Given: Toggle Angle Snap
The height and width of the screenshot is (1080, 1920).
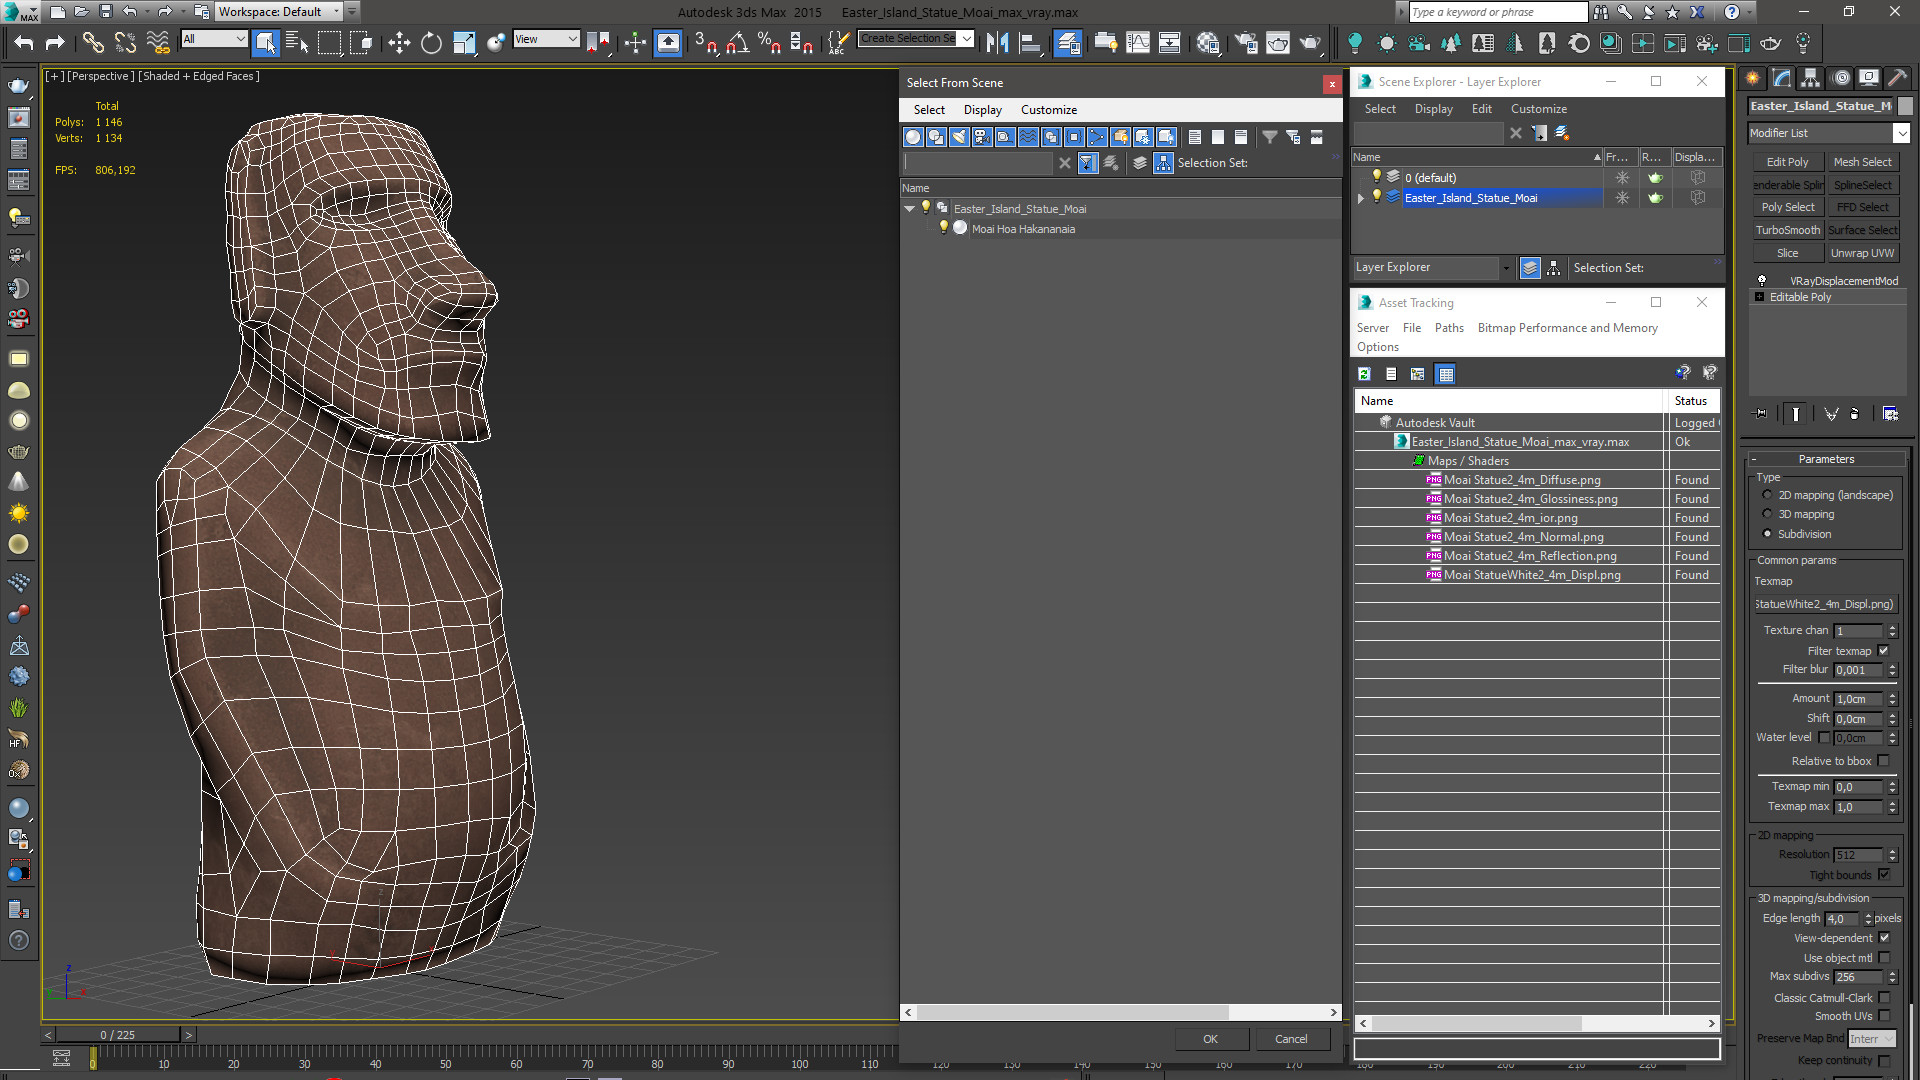Looking at the screenshot, I should click(x=737, y=42).
